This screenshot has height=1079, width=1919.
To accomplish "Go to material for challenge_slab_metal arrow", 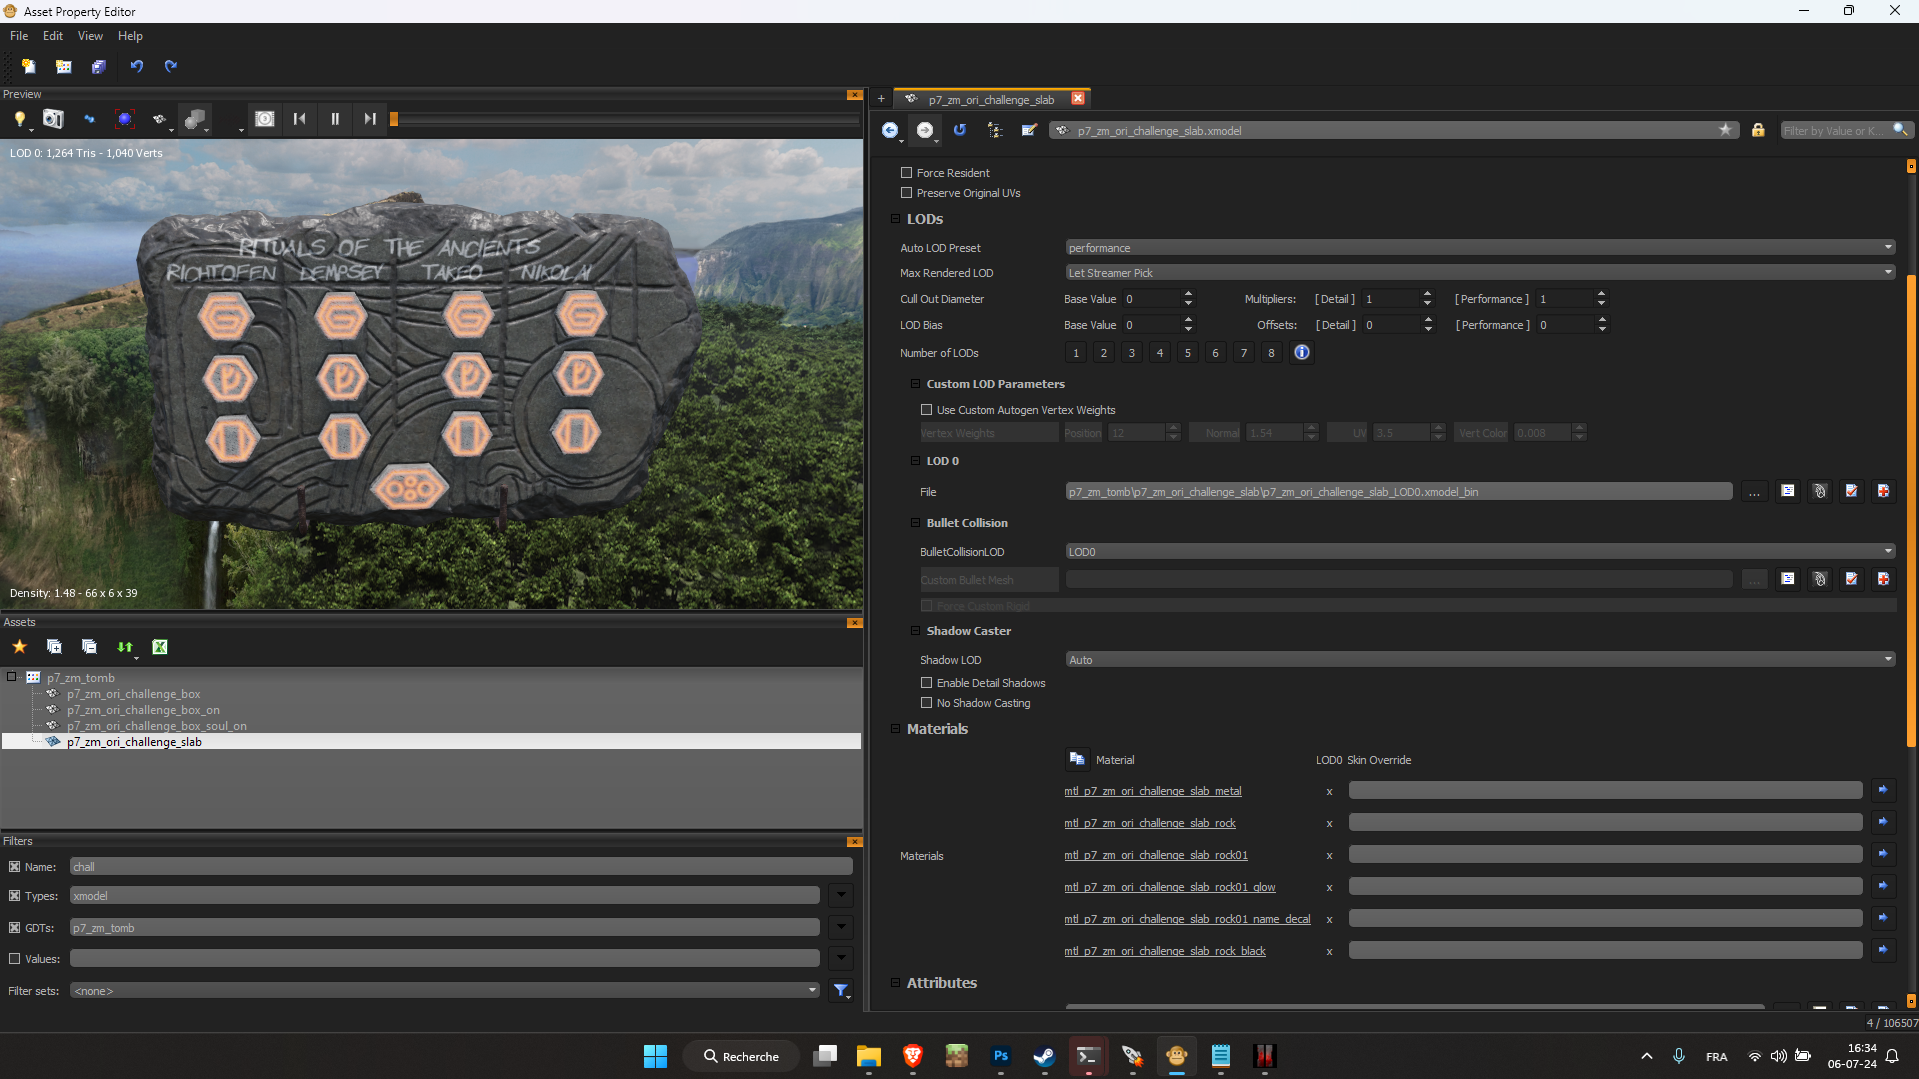I will tap(1883, 790).
